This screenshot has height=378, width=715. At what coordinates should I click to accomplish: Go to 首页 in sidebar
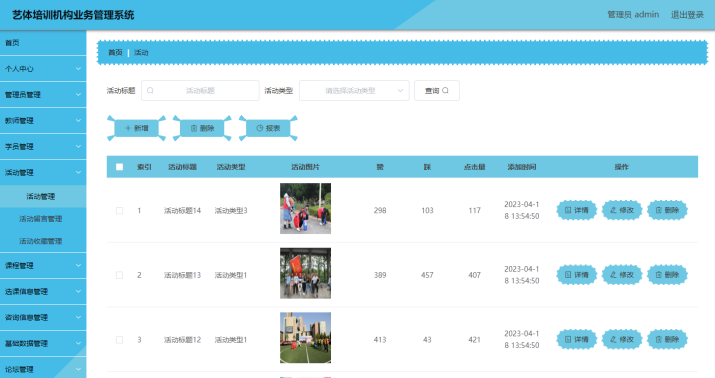click(x=43, y=43)
